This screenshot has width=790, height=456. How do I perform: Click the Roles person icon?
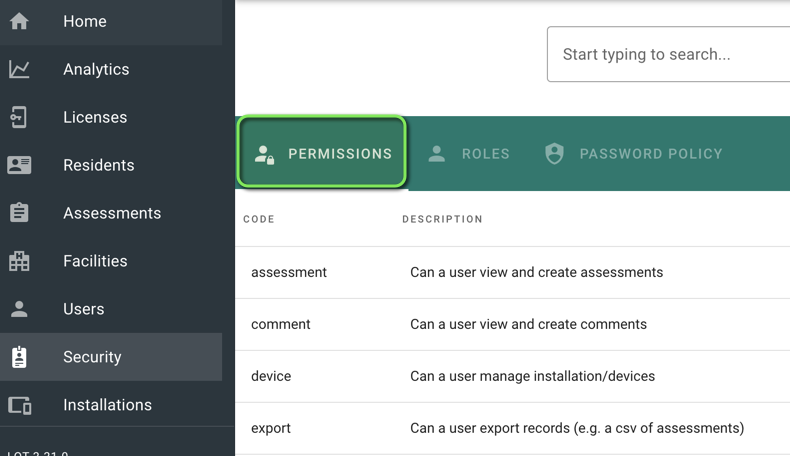(437, 154)
